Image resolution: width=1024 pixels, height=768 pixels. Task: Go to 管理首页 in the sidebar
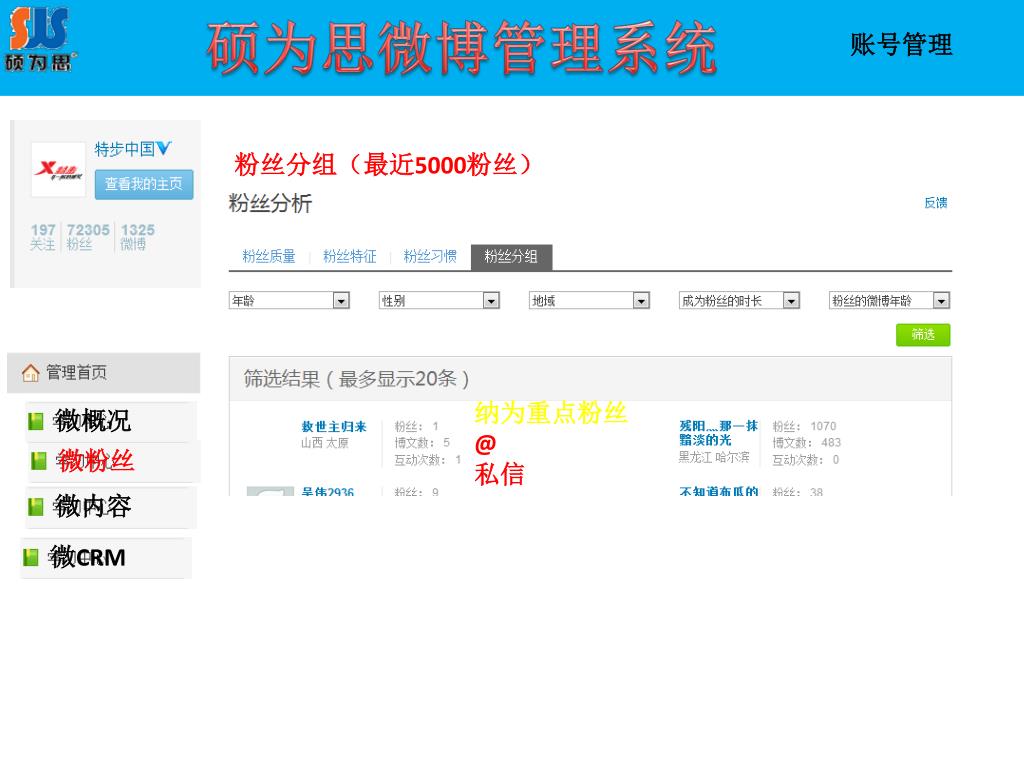(103, 373)
